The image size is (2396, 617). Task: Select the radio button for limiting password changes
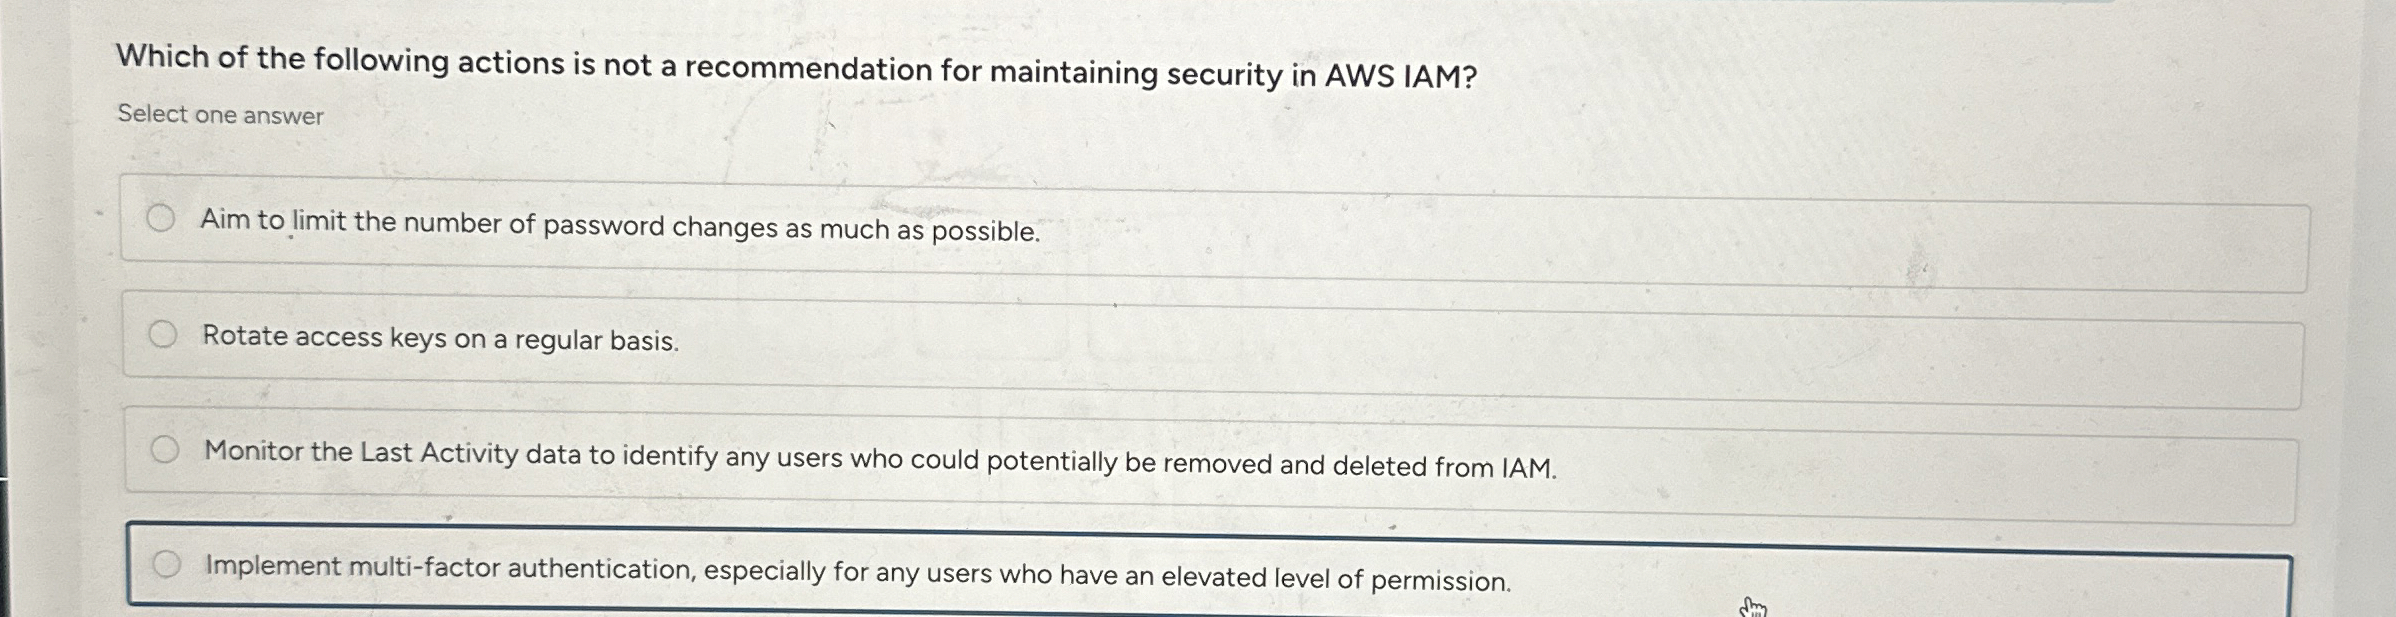(x=163, y=219)
